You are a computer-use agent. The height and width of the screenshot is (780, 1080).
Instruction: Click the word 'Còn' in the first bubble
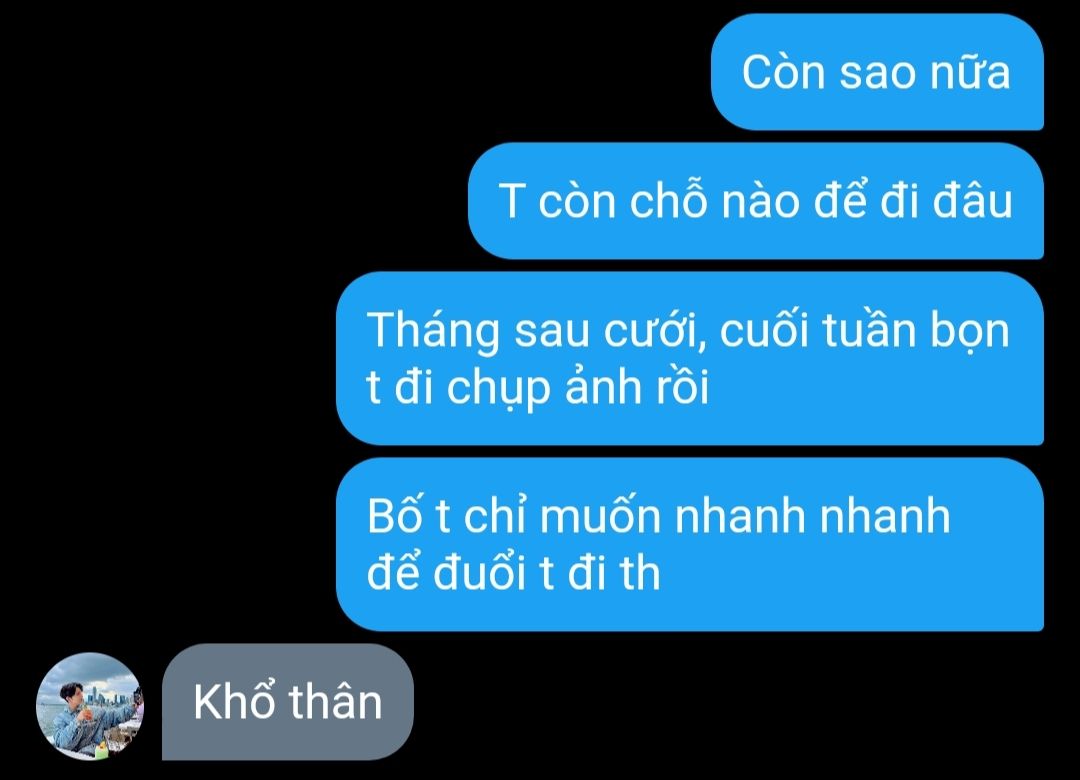[783, 72]
